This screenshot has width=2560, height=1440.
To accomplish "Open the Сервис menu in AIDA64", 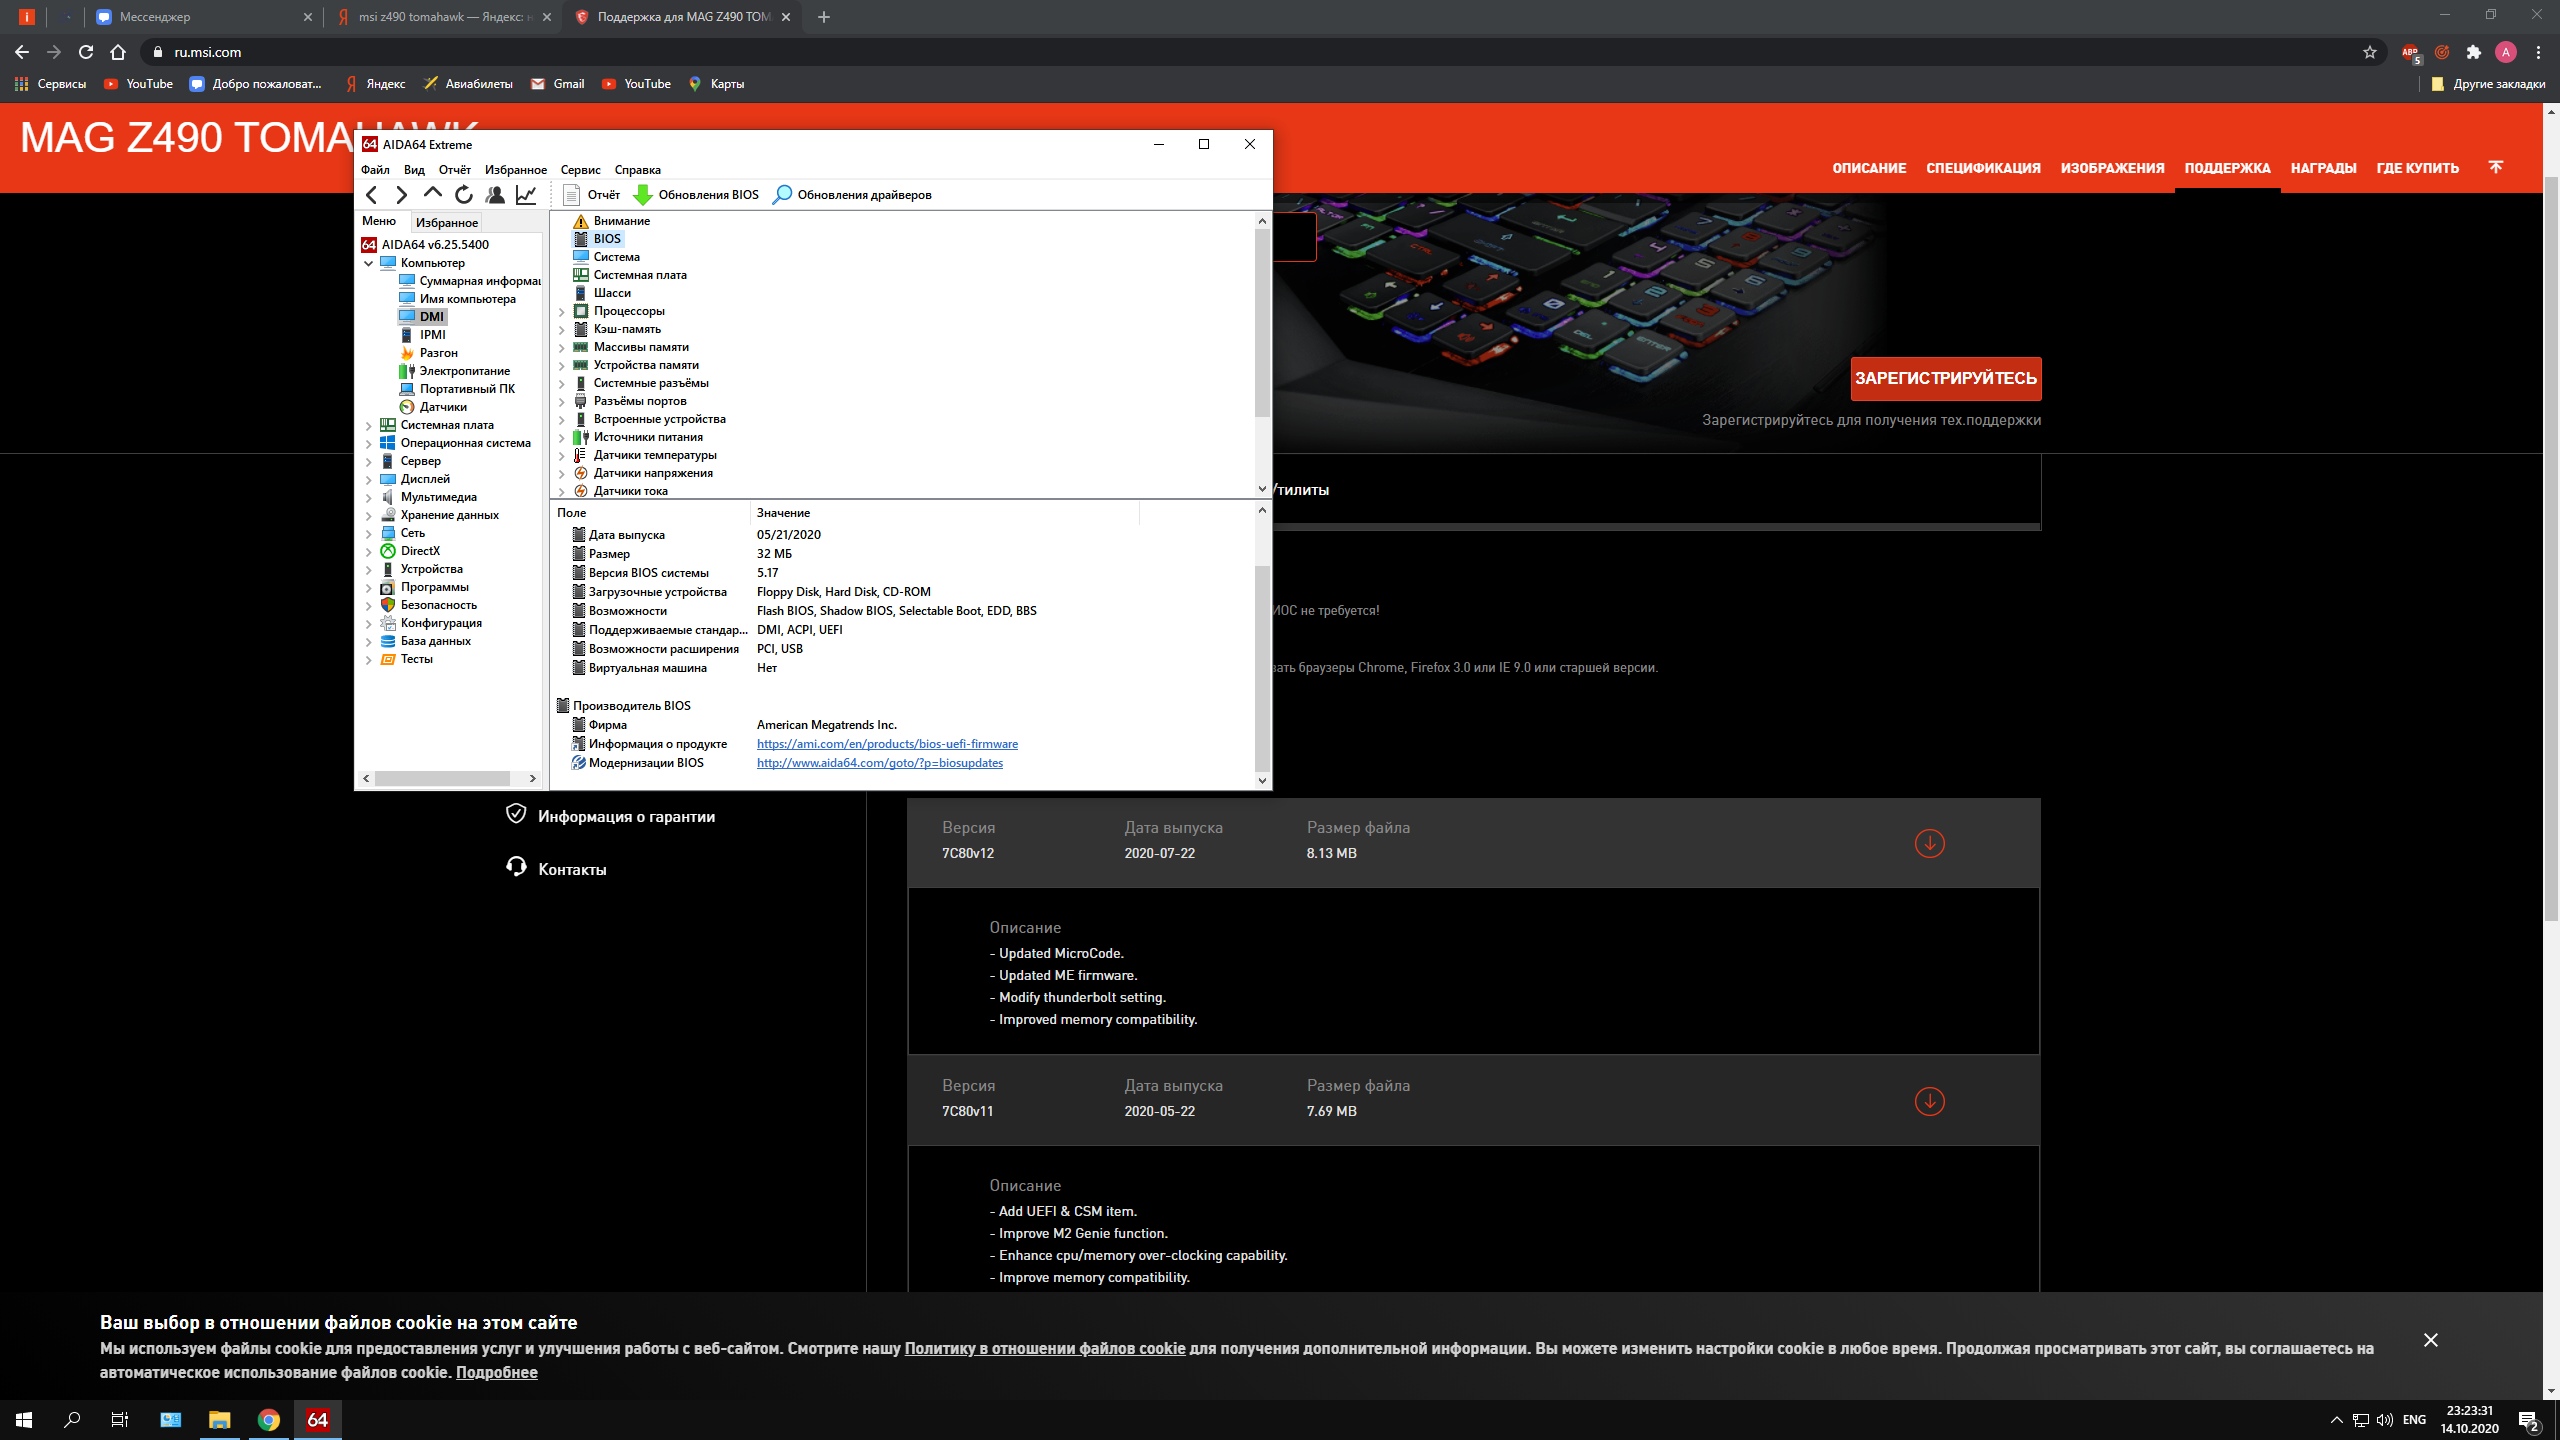I will [x=580, y=170].
